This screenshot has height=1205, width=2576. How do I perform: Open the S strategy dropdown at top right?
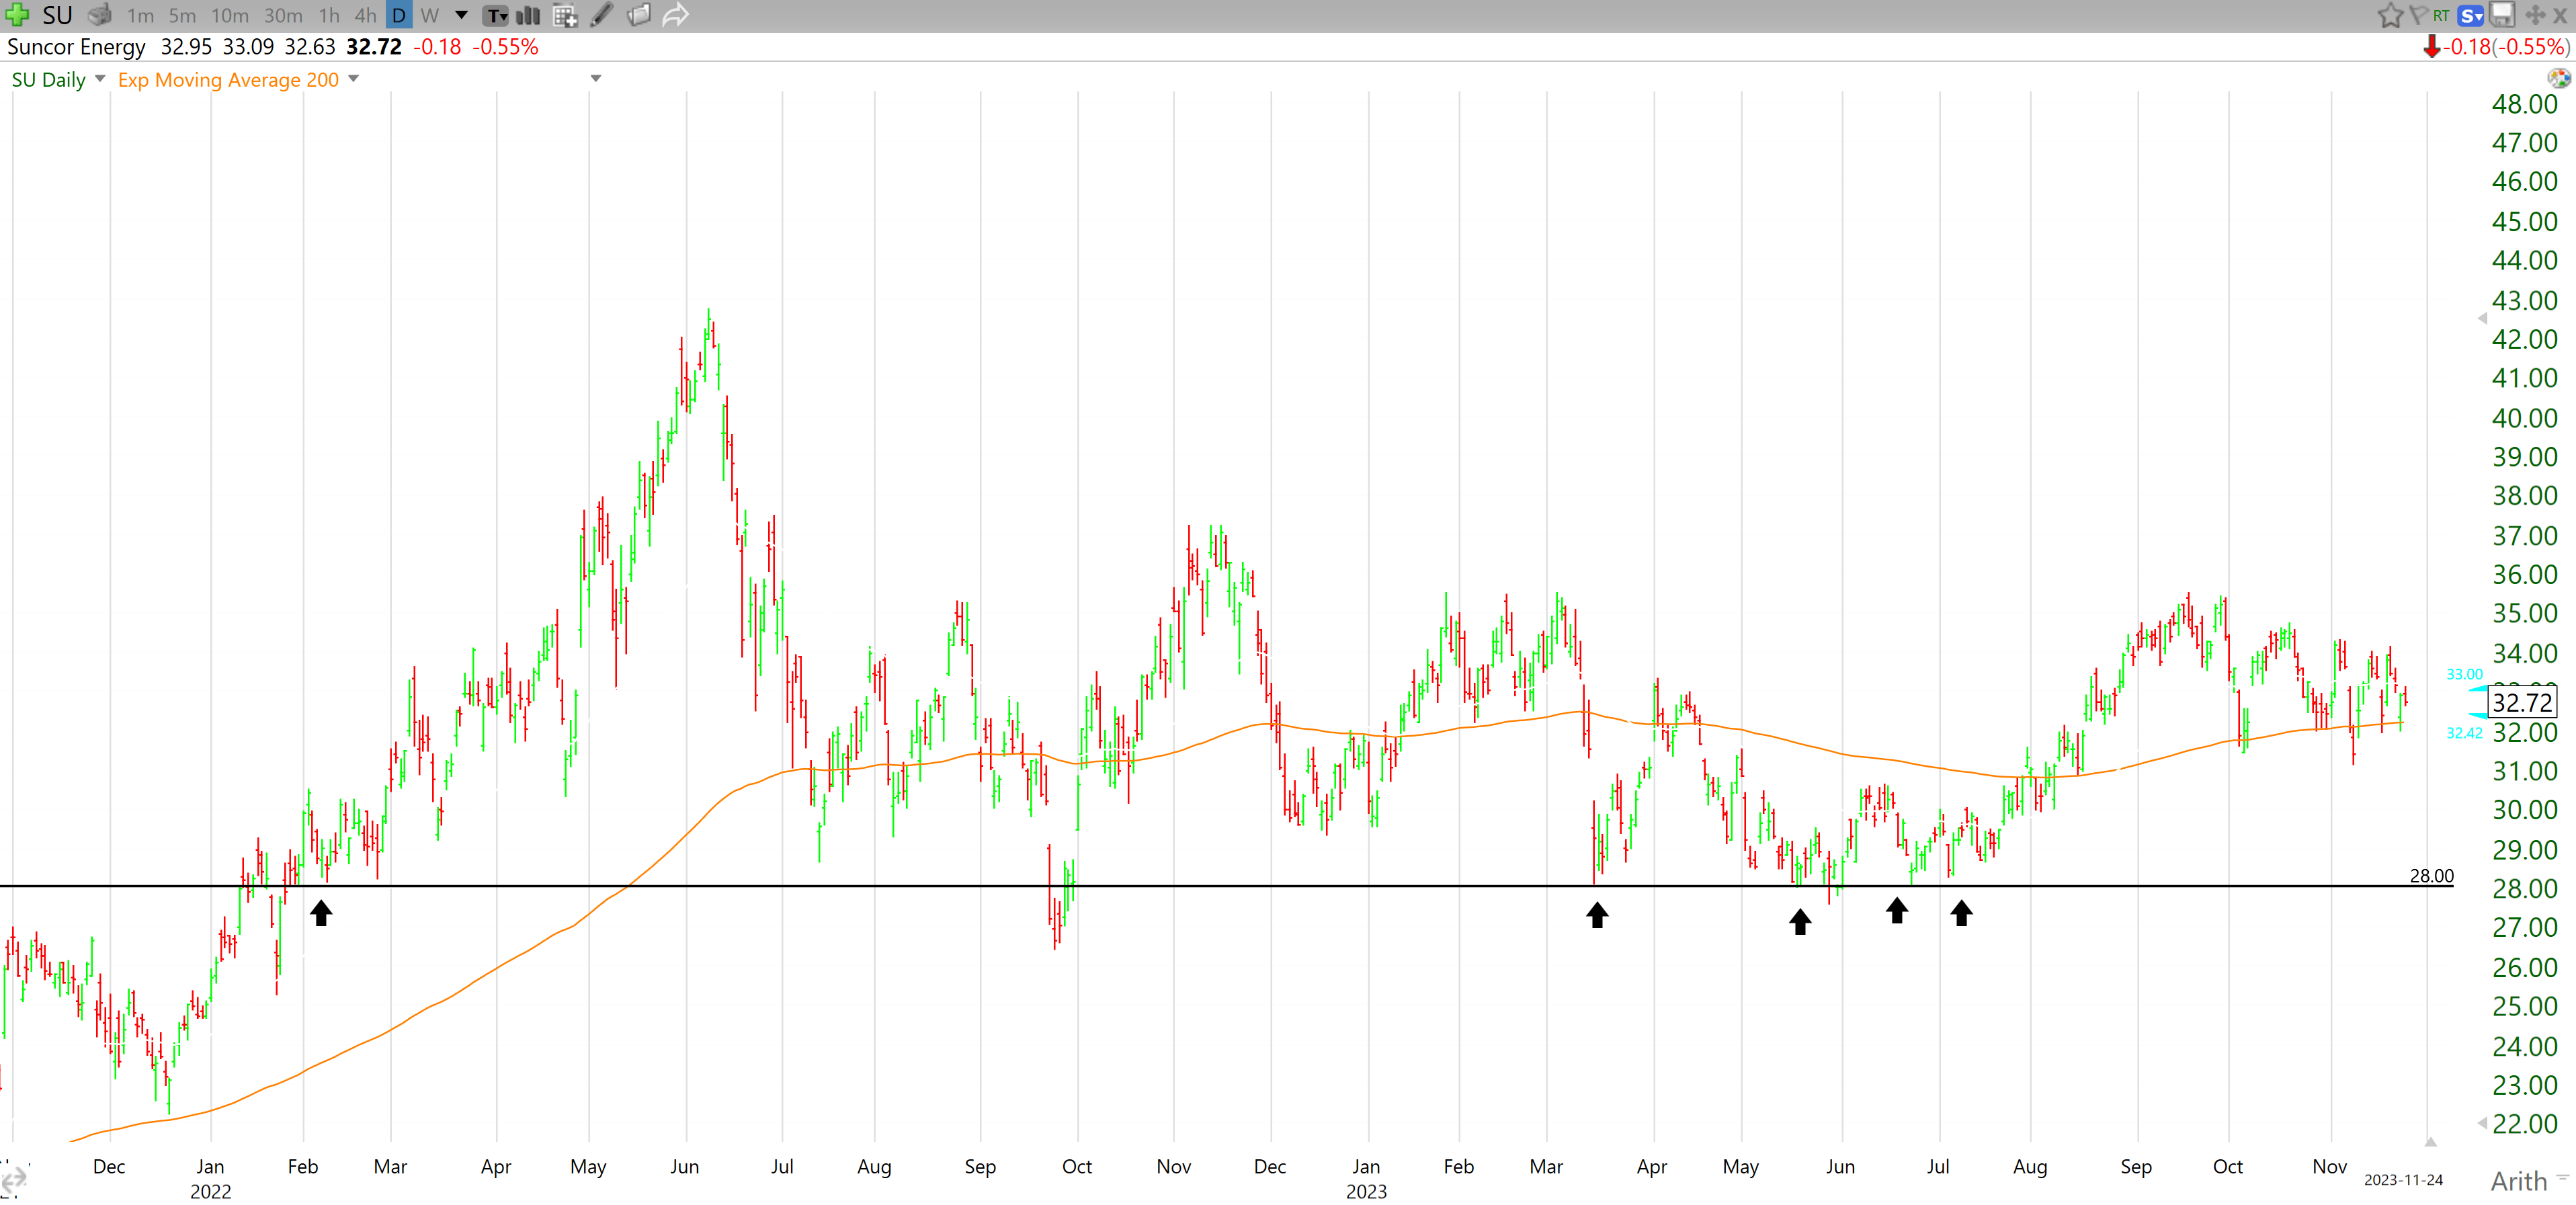(x=2471, y=15)
